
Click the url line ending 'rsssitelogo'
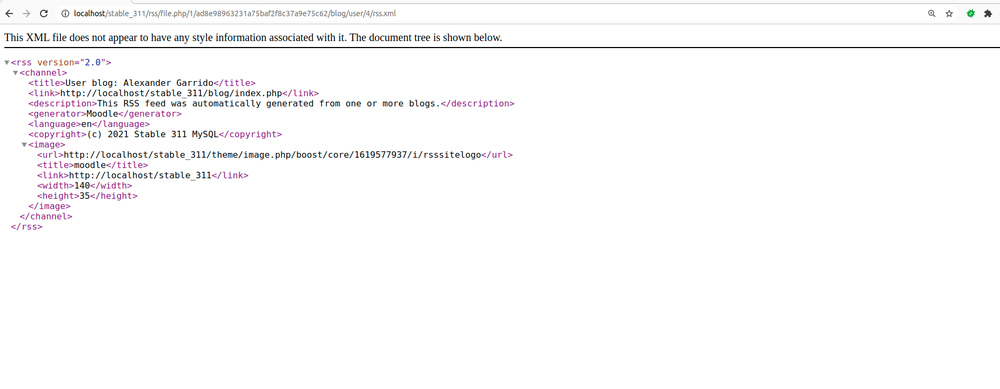coord(275,155)
